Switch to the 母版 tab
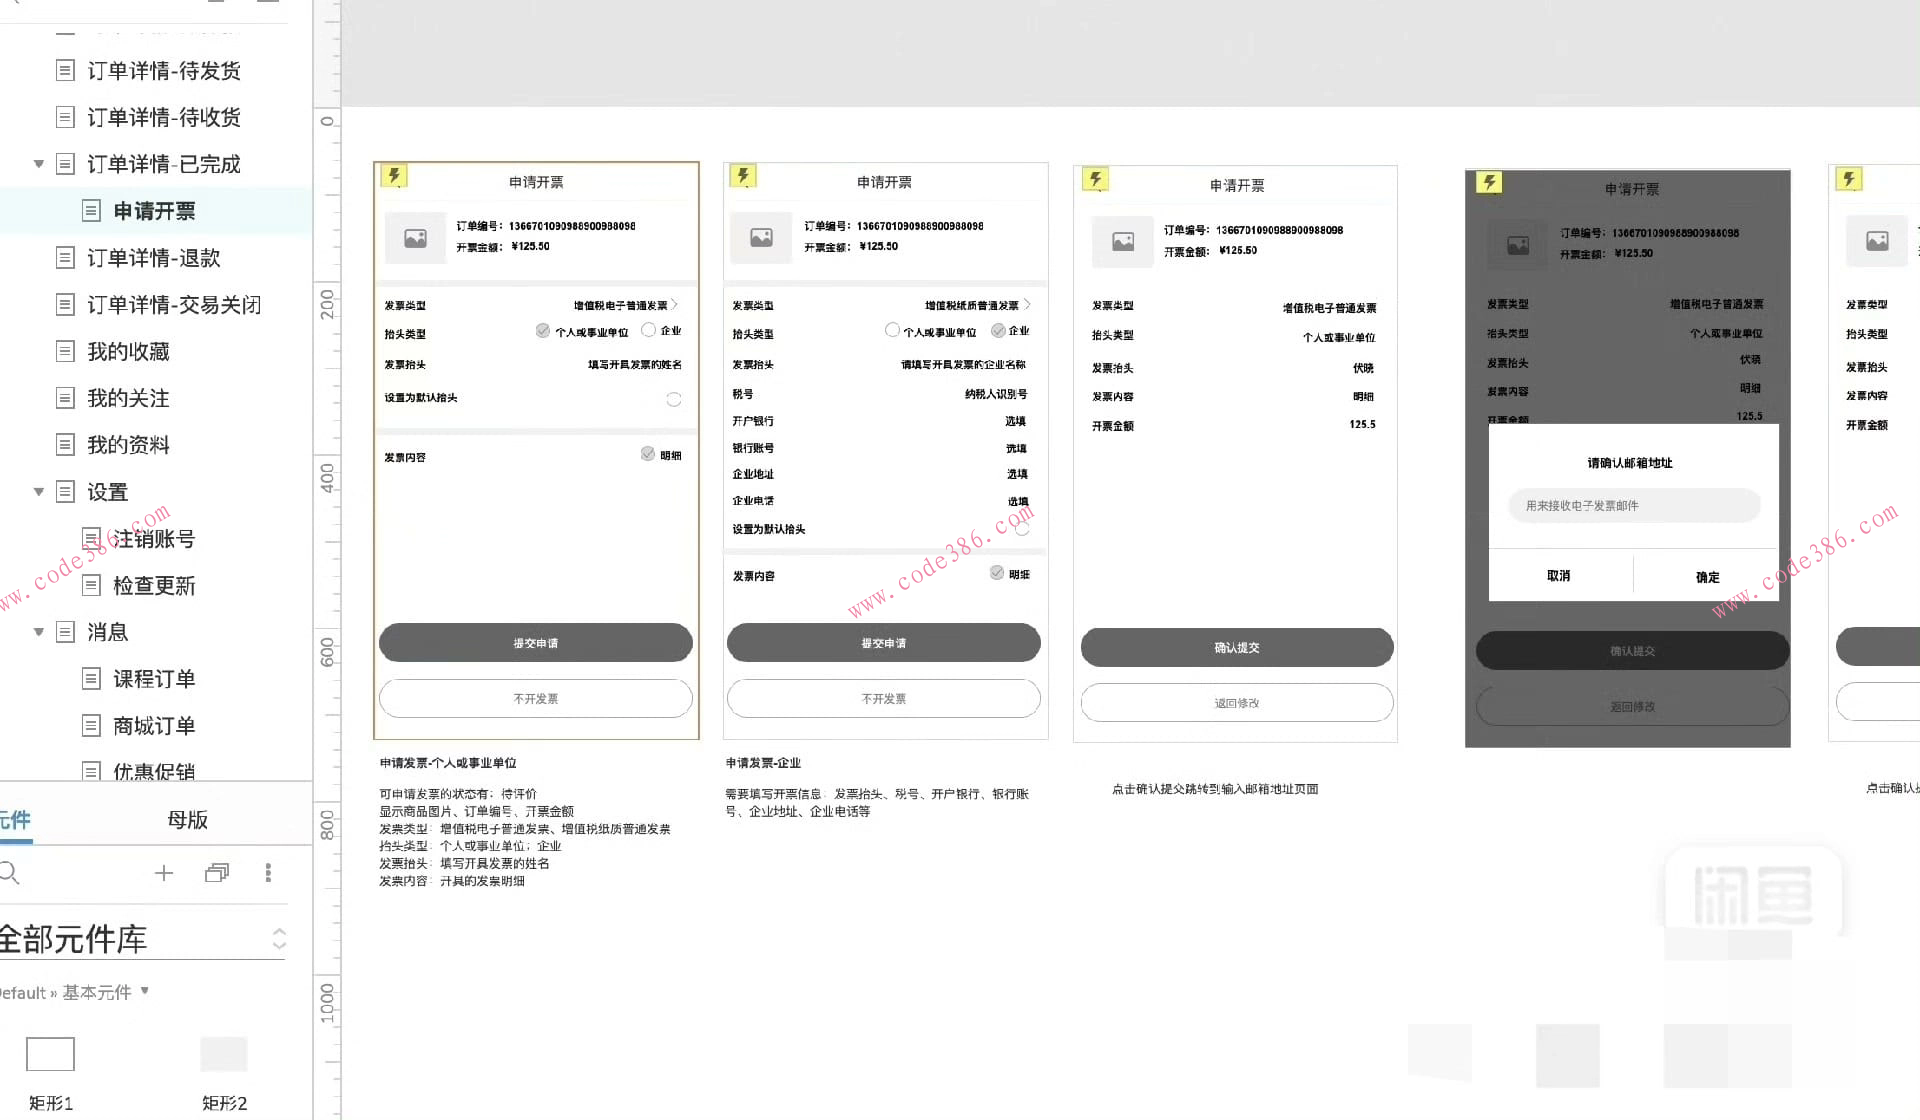The height and width of the screenshot is (1120, 1920). 187,820
